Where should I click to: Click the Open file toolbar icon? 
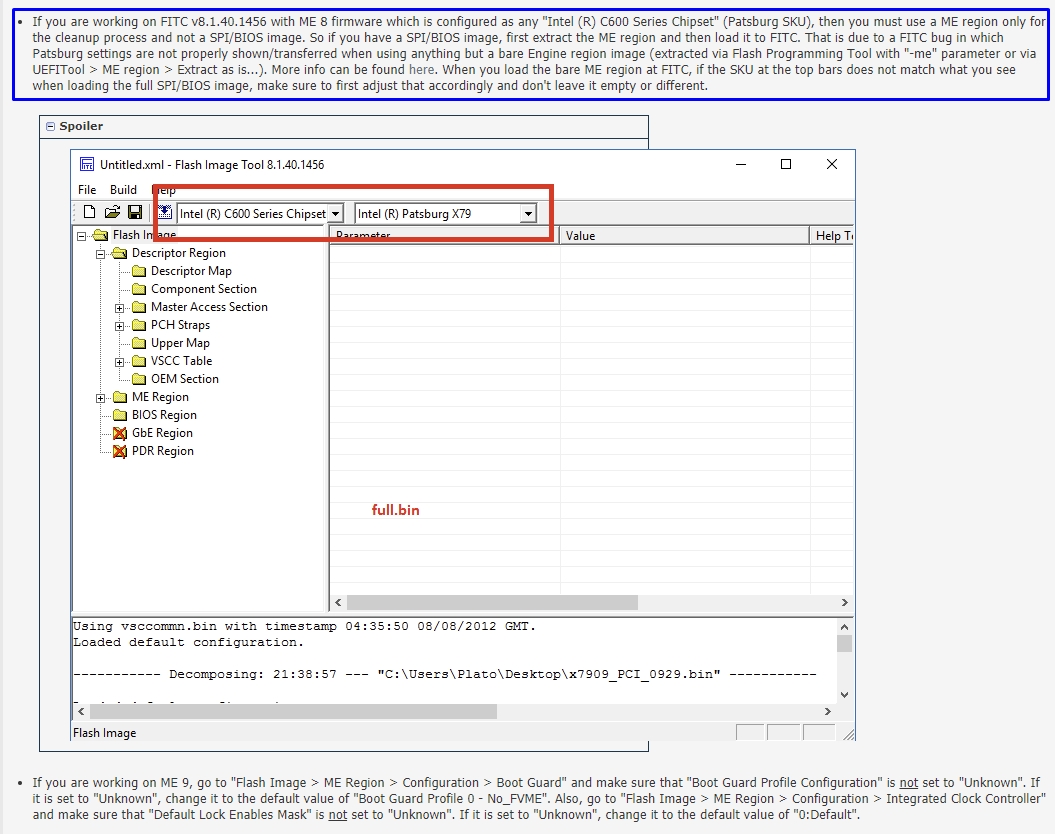coord(112,213)
